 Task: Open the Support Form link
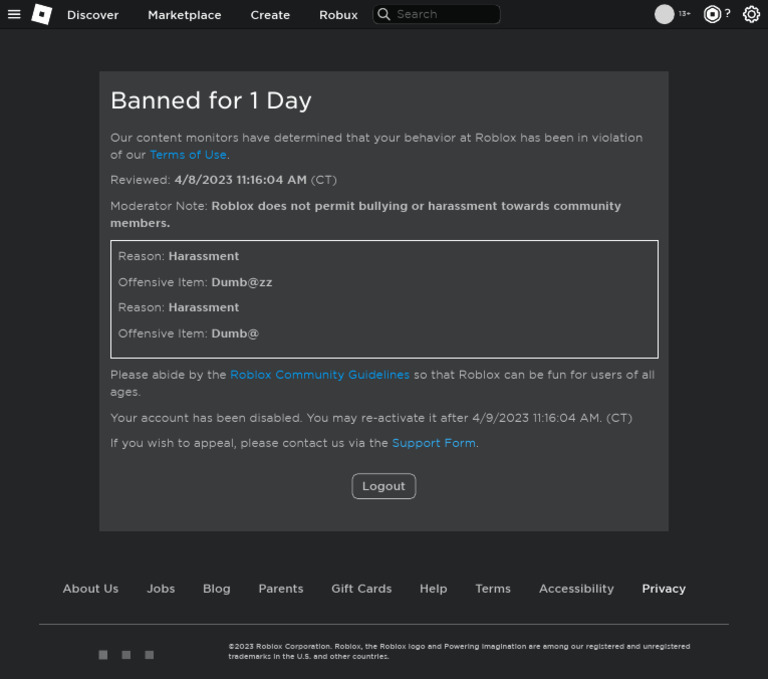click(x=433, y=443)
